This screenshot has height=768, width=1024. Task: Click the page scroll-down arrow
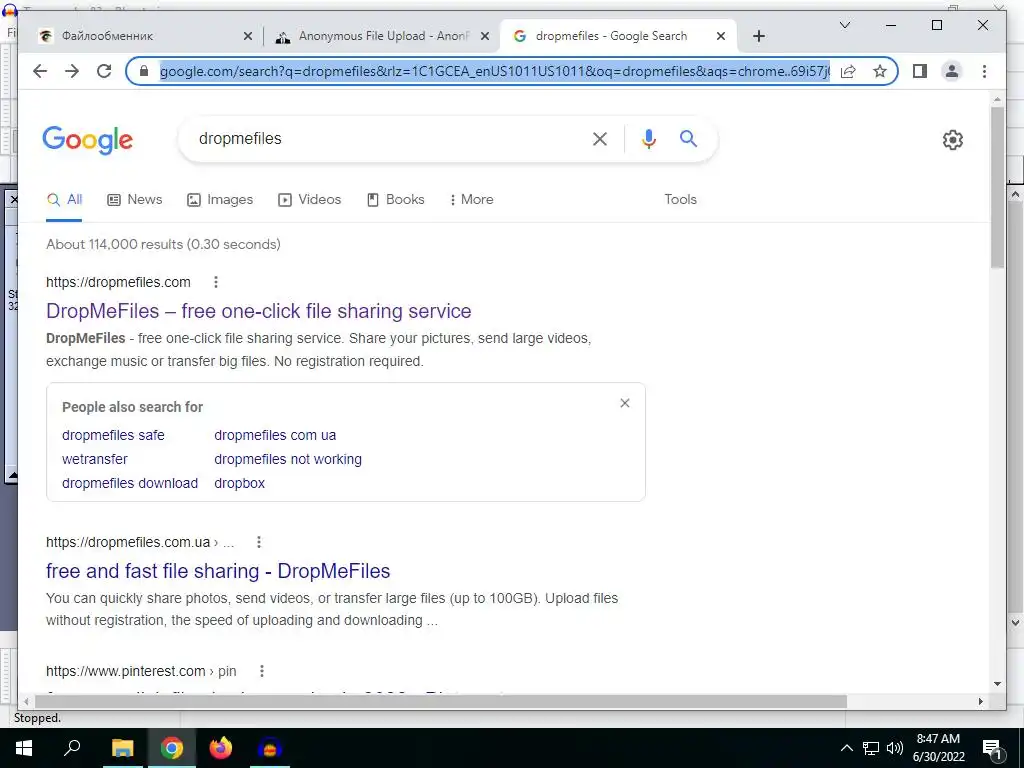(997, 684)
